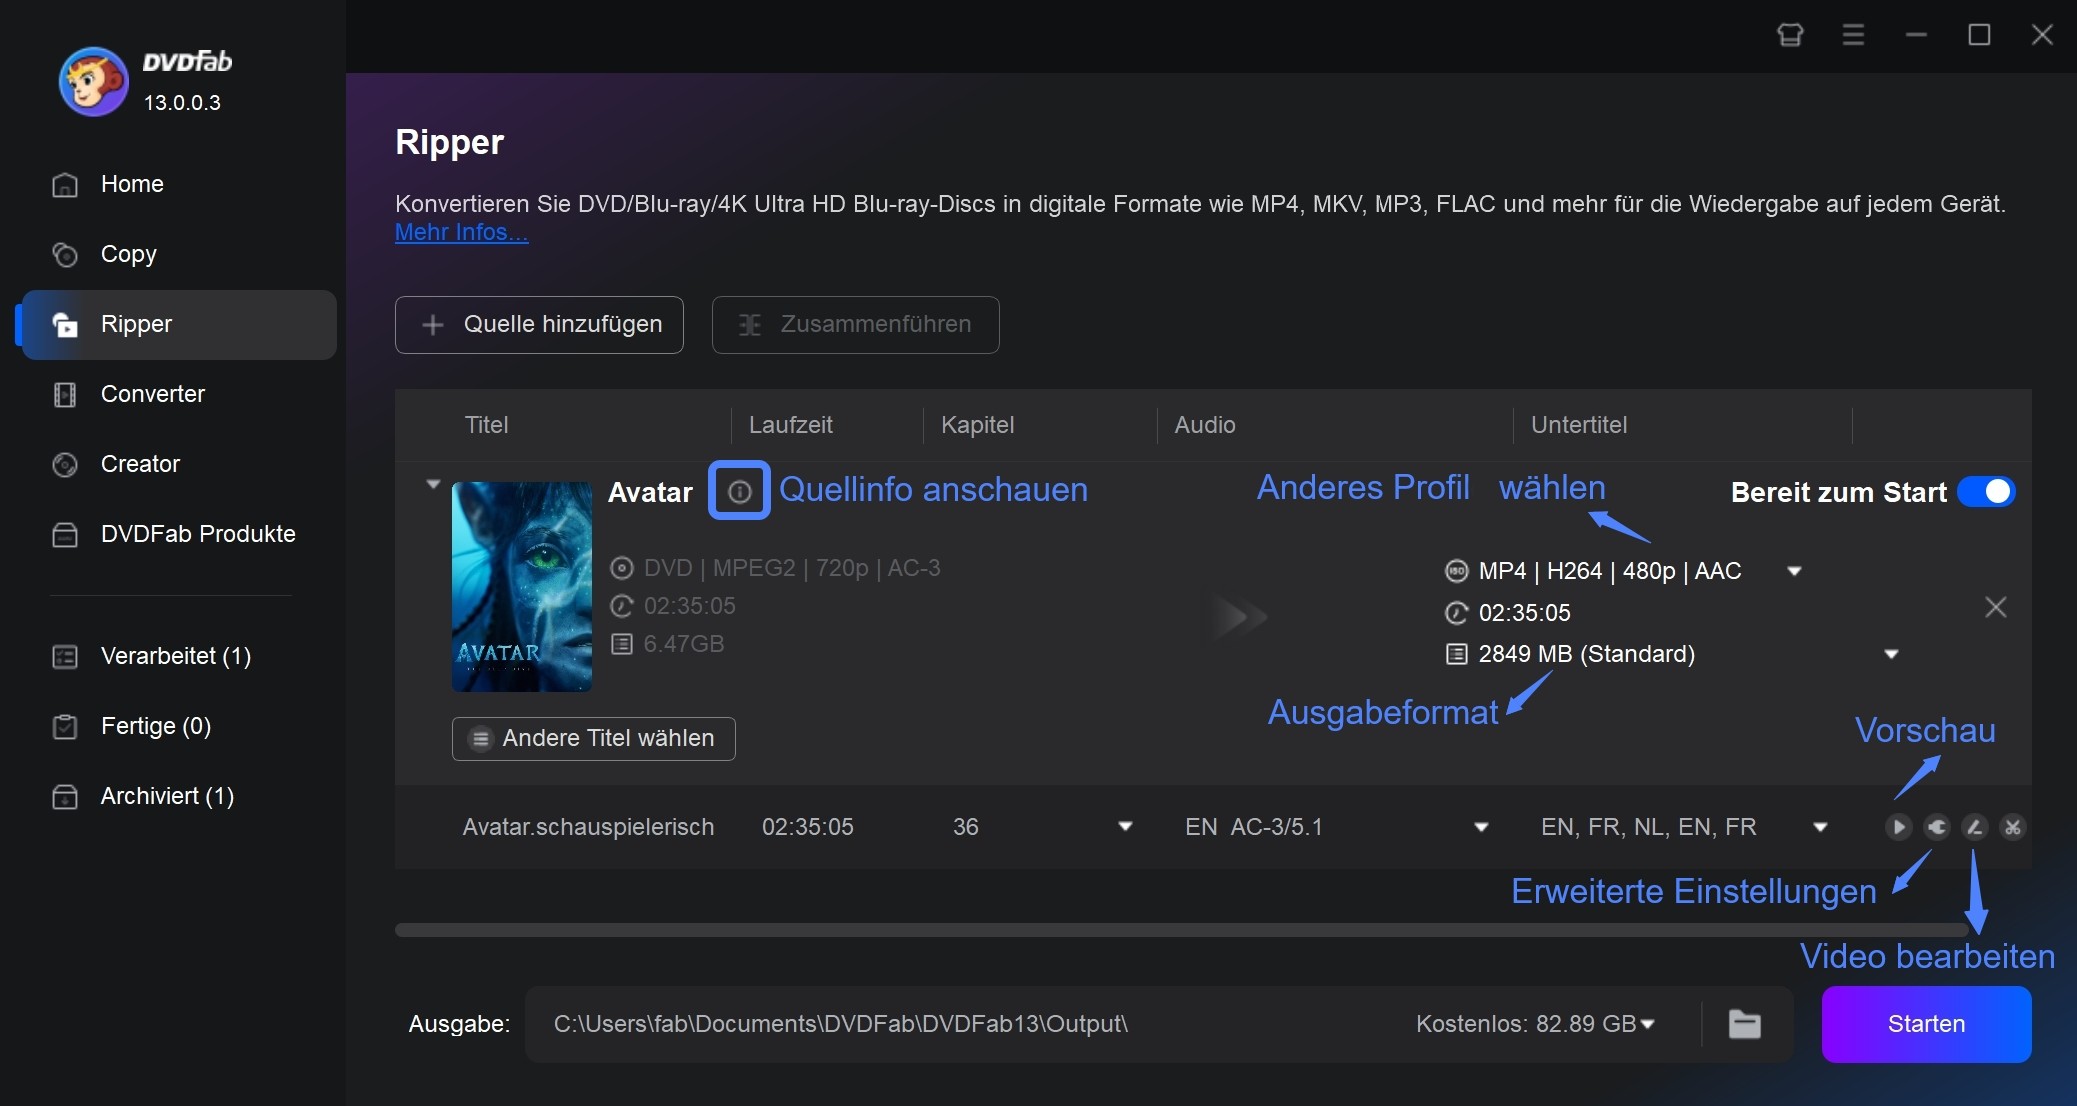The height and width of the screenshot is (1106, 2077).
Task: Click the Copy navigation icon
Action: (65, 254)
